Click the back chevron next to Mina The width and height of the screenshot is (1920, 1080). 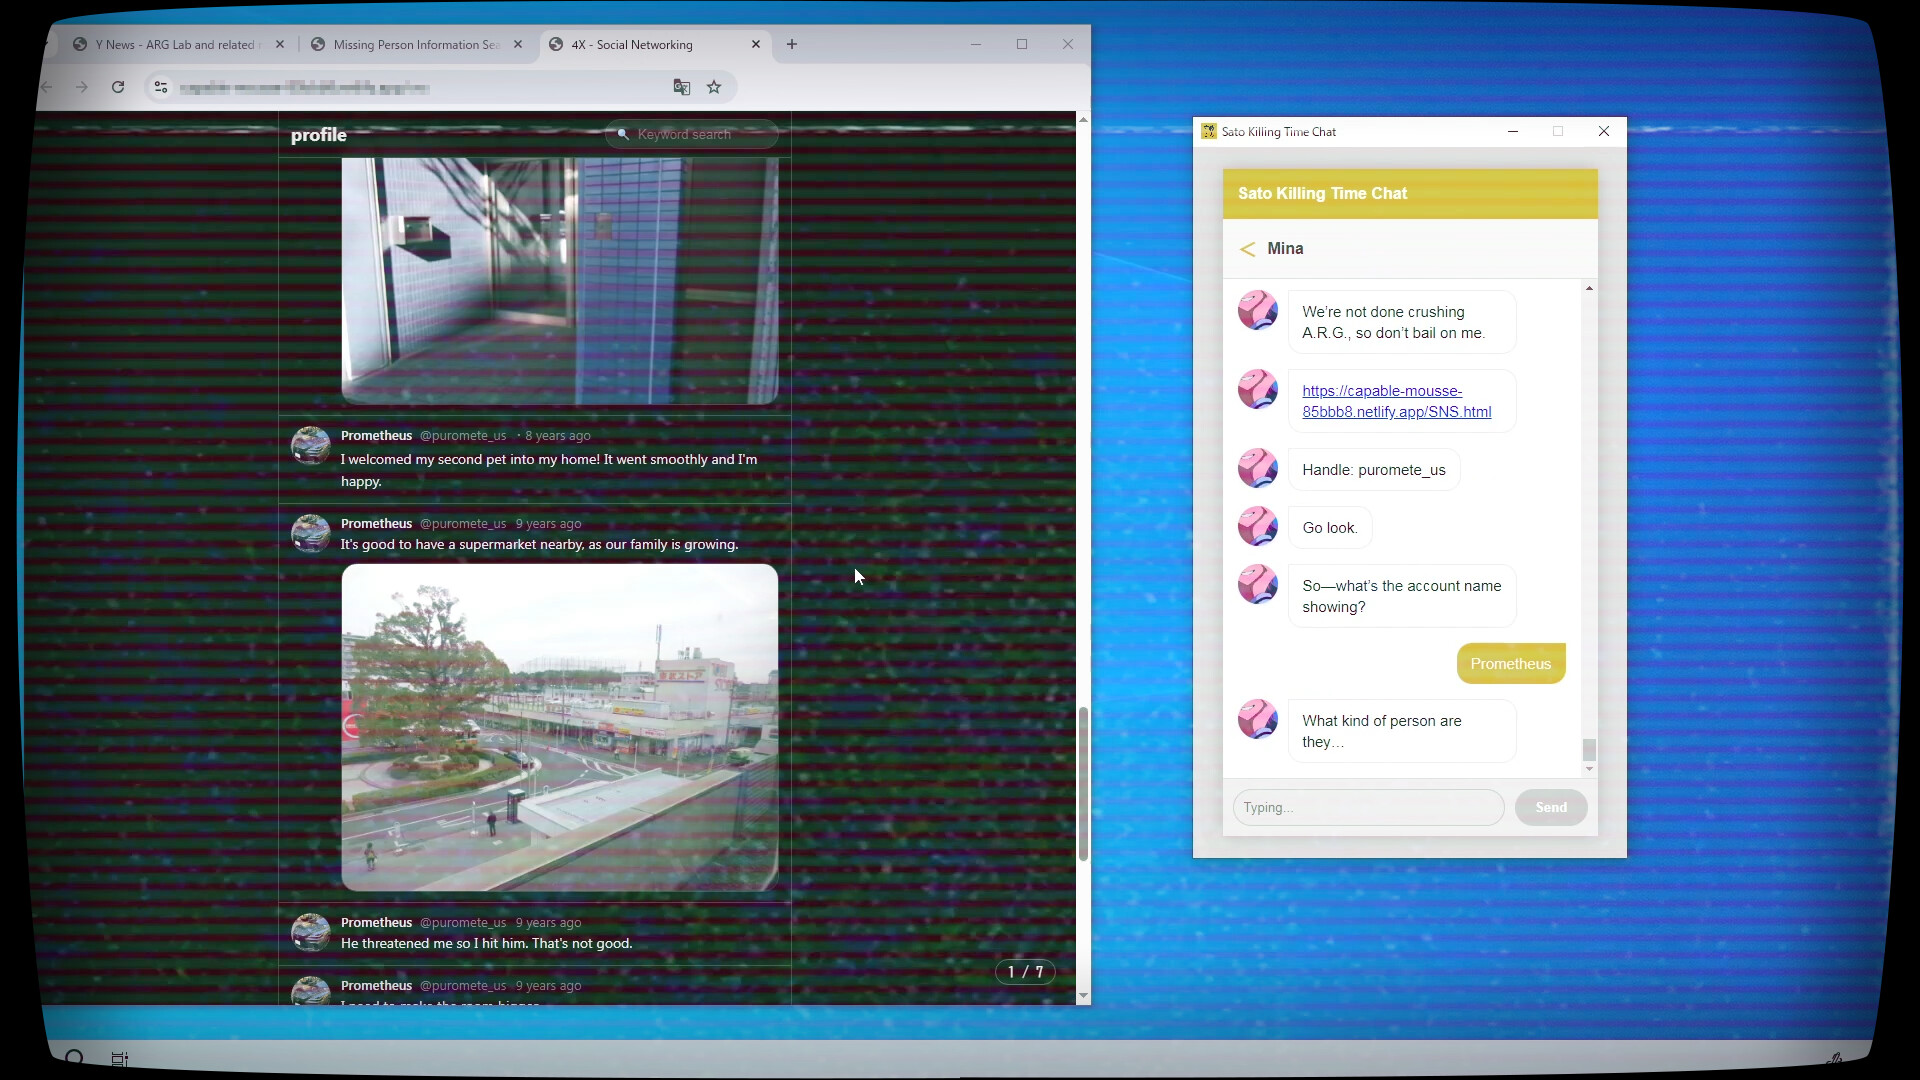[1247, 249]
